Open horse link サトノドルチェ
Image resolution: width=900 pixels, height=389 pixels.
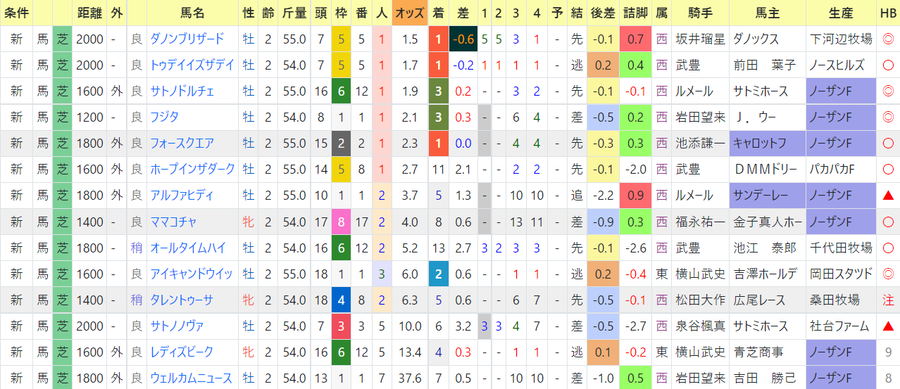point(183,91)
